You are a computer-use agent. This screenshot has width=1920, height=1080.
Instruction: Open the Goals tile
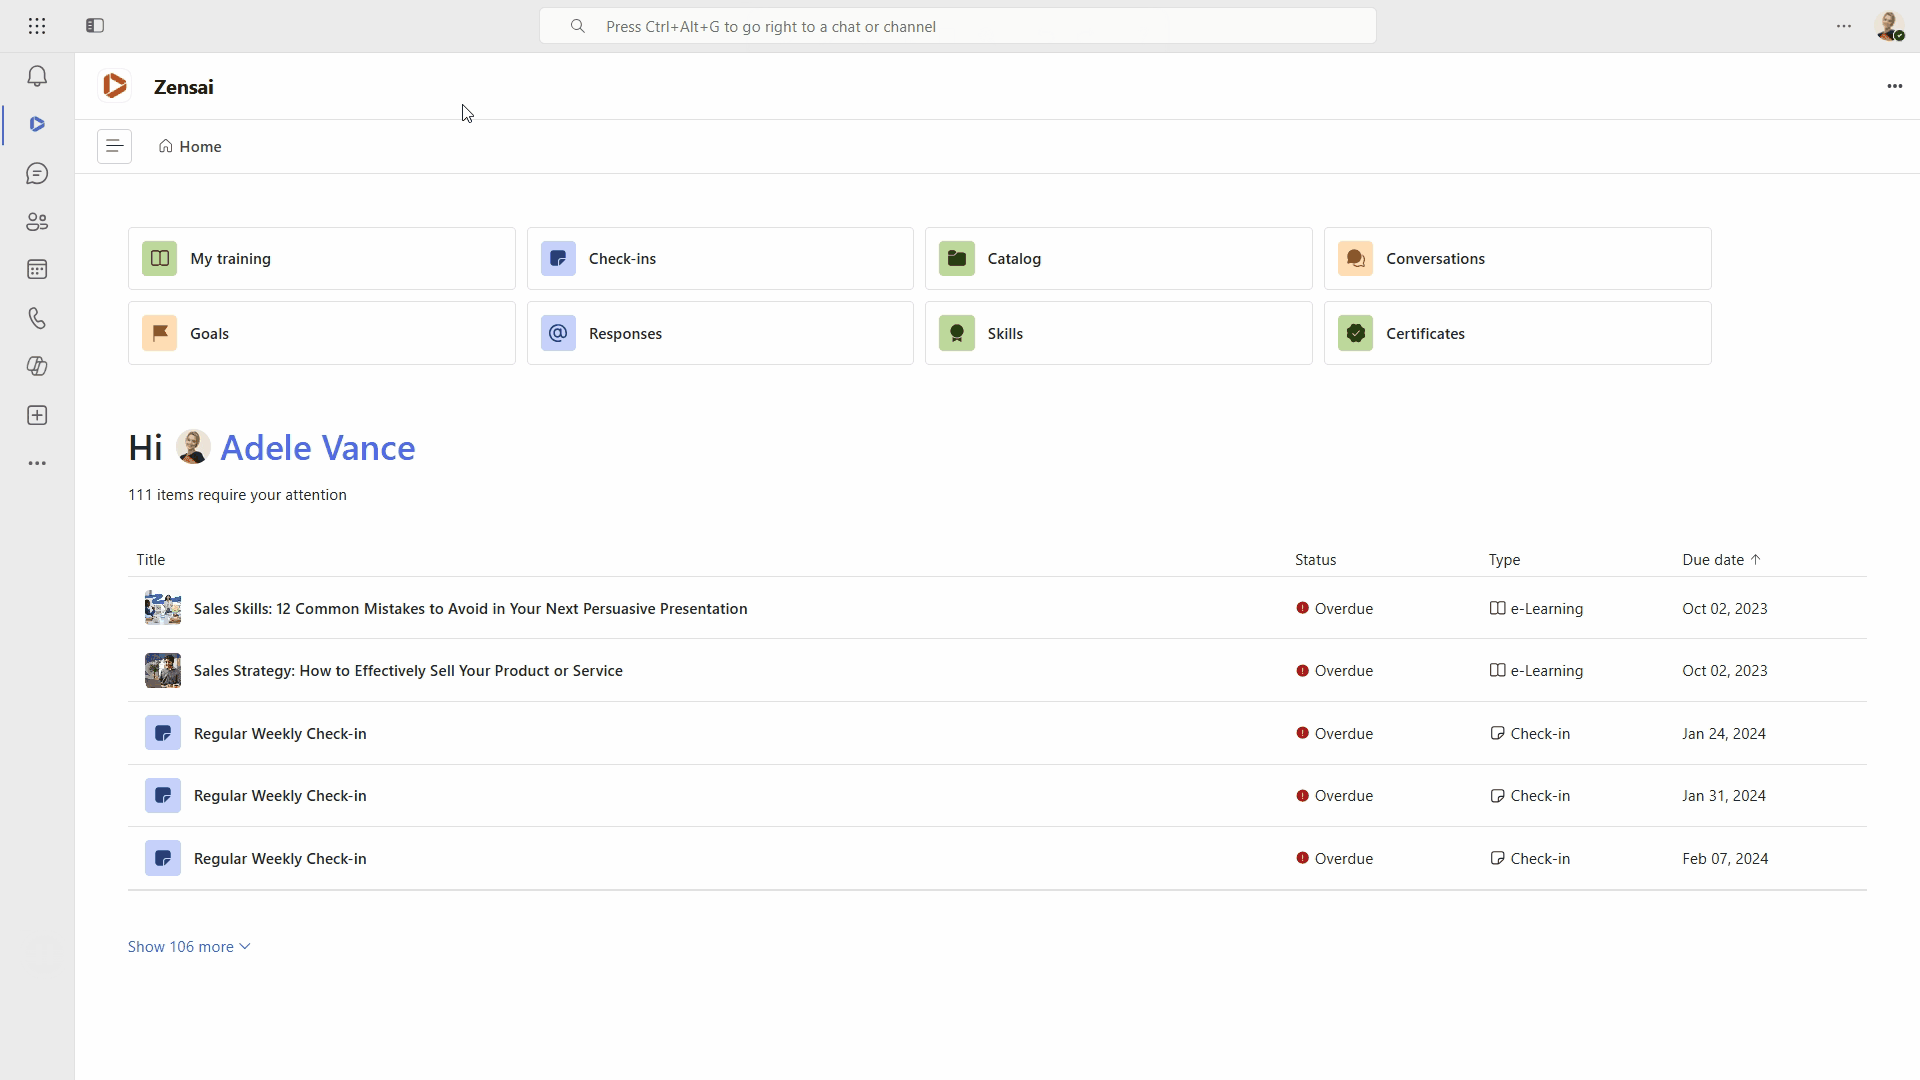point(321,333)
